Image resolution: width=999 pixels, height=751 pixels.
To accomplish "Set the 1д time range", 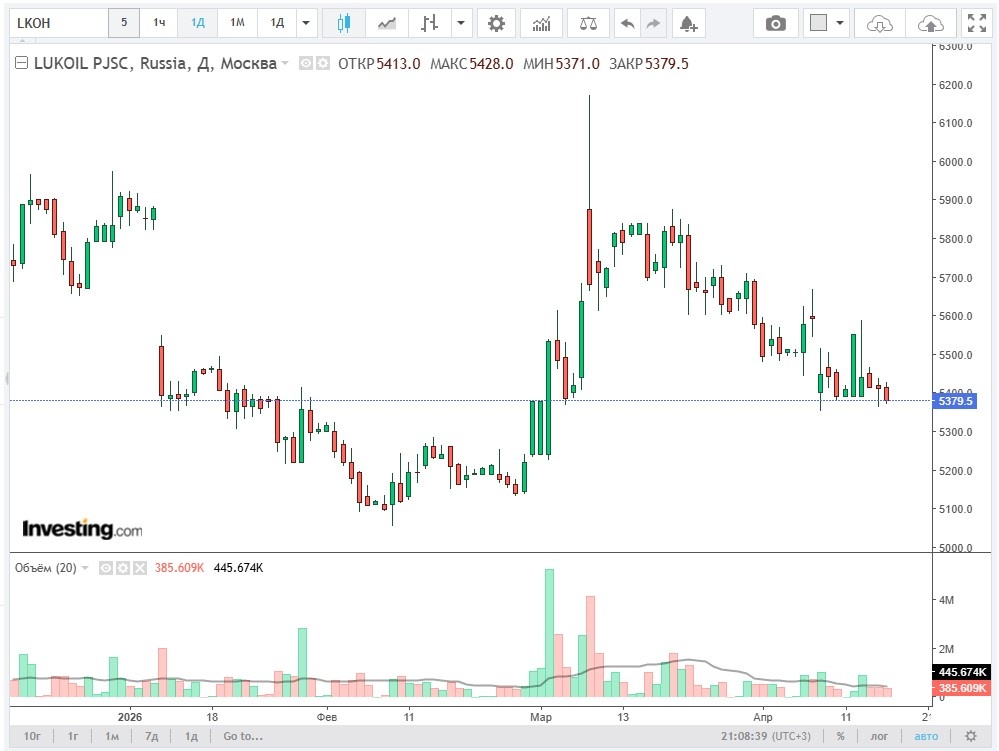I will 191,736.
